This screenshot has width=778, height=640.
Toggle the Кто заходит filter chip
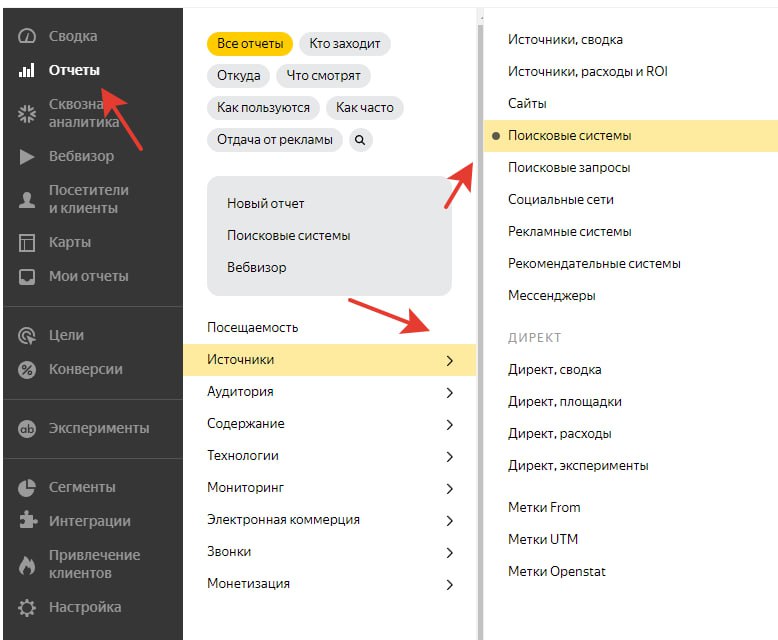click(x=345, y=44)
